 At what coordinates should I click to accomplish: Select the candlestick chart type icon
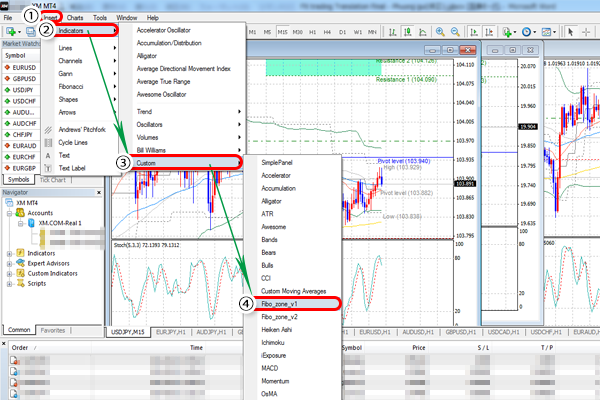(408, 32)
